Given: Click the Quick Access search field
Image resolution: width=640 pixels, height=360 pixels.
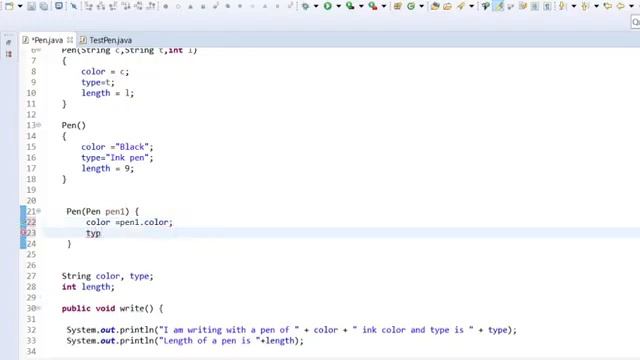Looking at the screenshot, I should (636, 22).
